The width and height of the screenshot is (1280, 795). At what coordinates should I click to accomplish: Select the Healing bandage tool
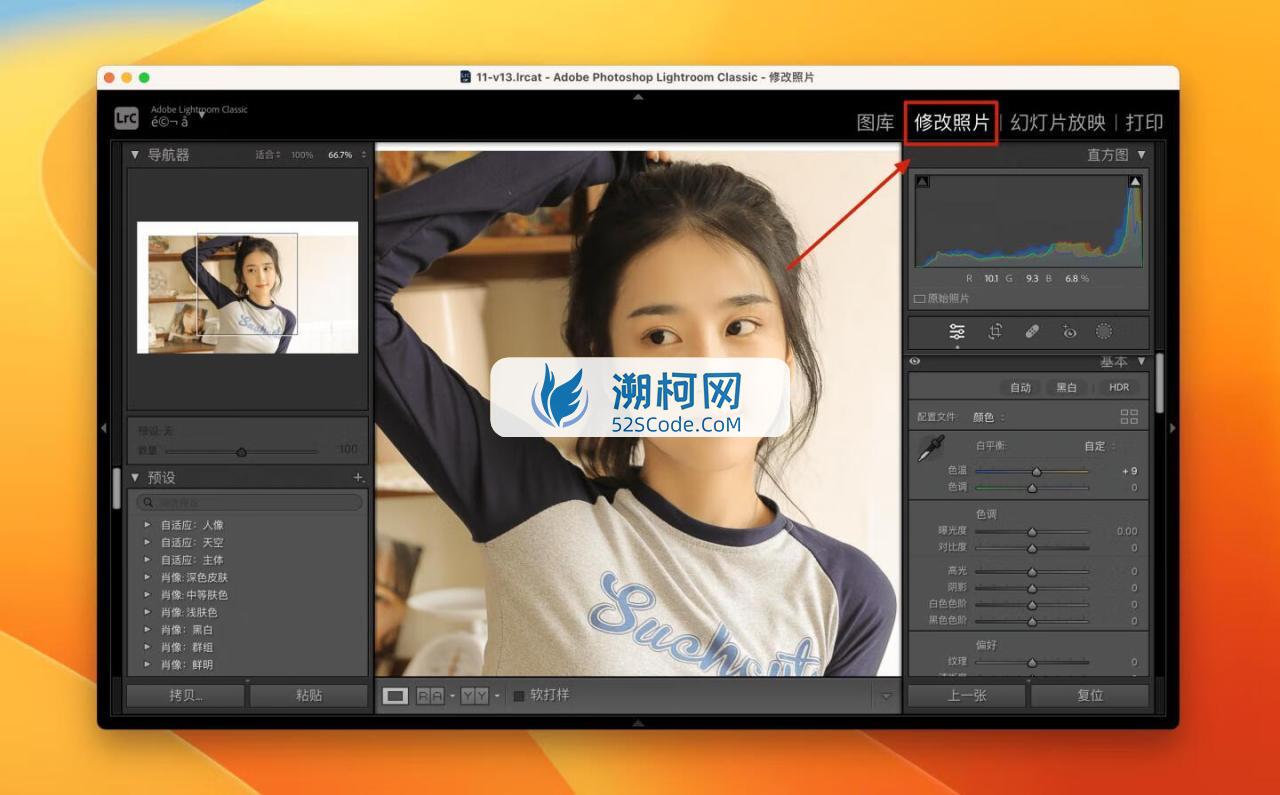[x=1032, y=332]
